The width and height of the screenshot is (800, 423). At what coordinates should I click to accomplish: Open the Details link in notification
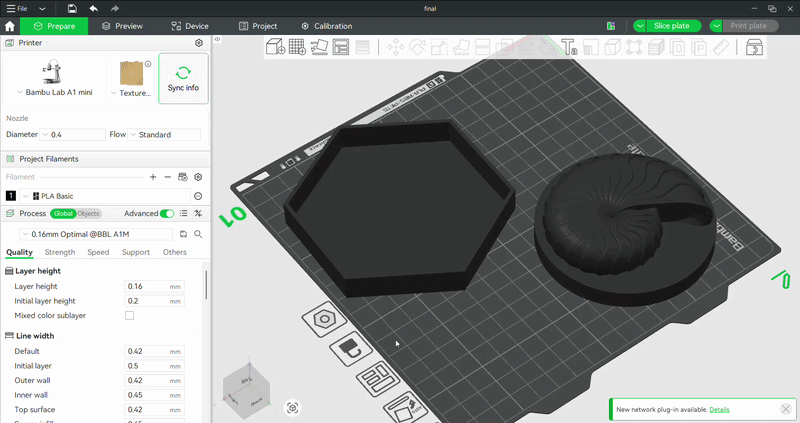click(719, 409)
